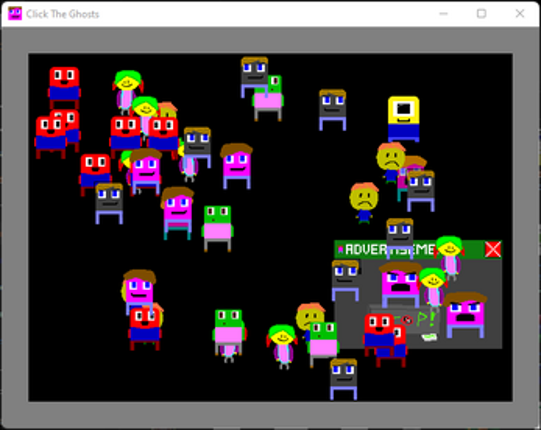Click the lone green-haired girl near the bottom center
The width and height of the screenshot is (541, 430).
click(x=282, y=347)
